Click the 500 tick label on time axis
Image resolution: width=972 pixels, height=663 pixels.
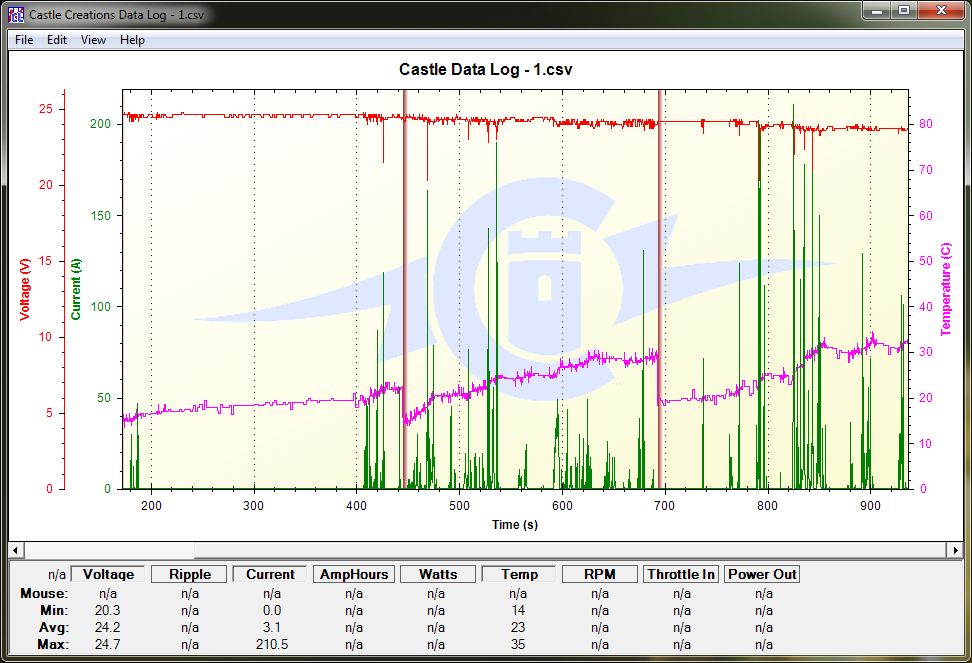click(x=459, y=506)
